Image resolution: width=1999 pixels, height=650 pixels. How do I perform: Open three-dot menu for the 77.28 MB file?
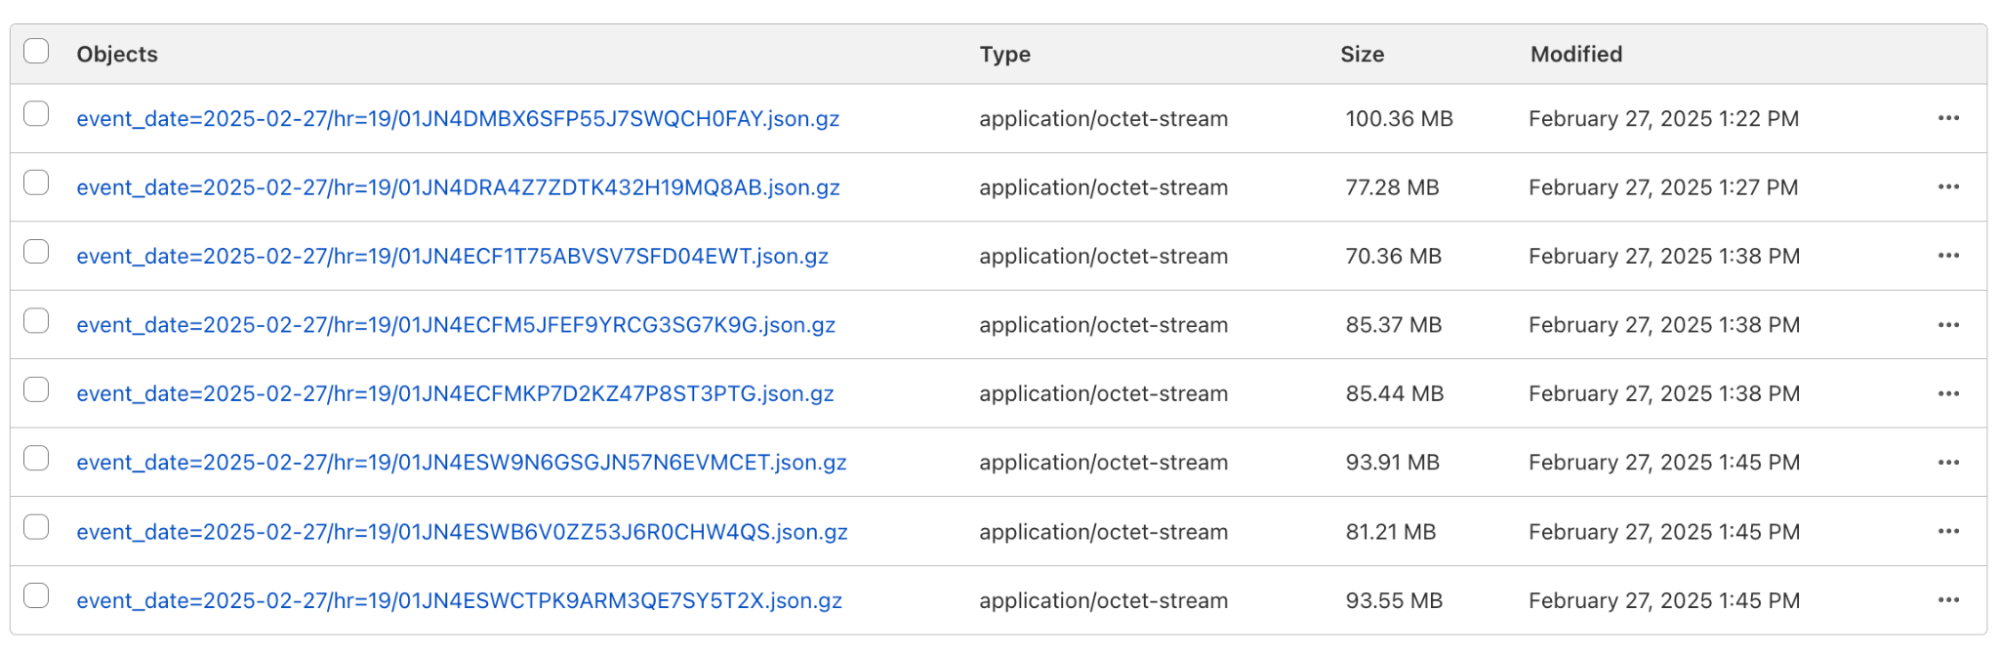[x=1947, y=187]
